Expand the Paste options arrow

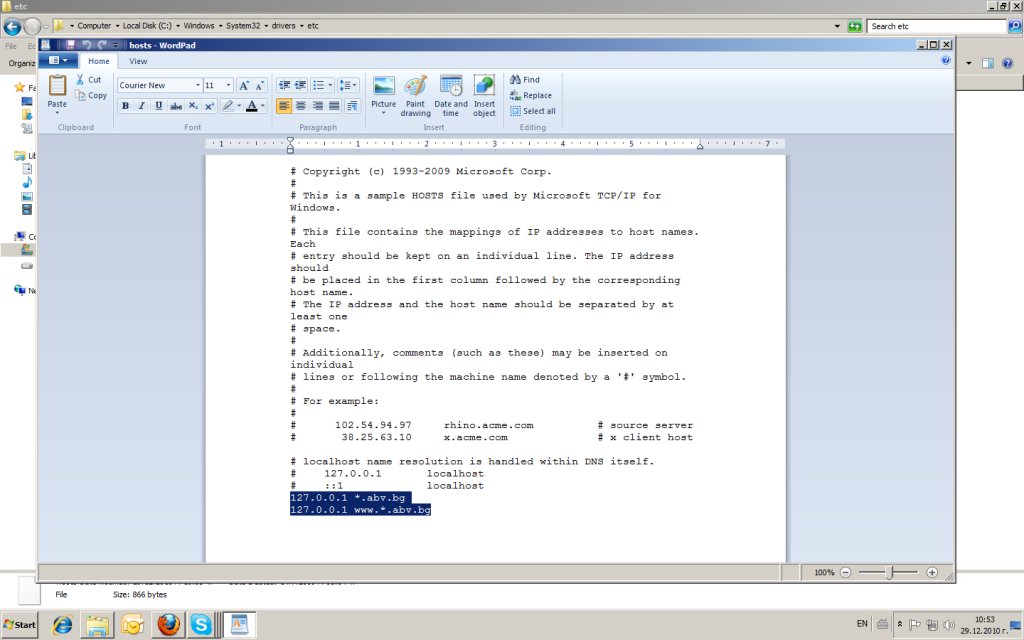tap(57, 113)
